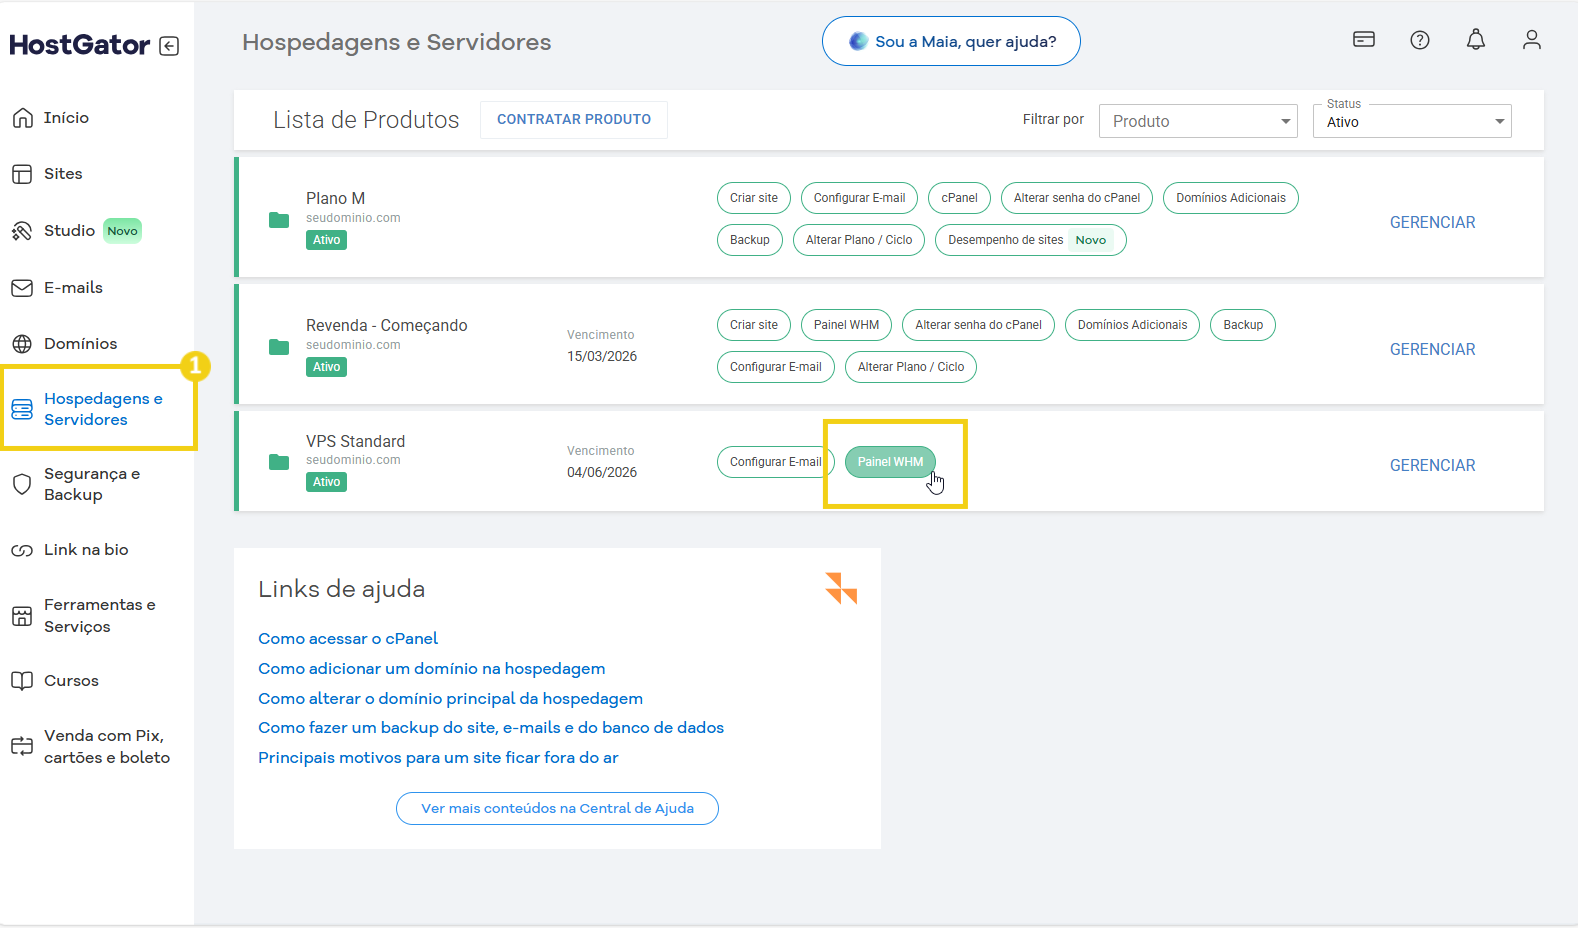
Task: Click Criar site in Revenda row
Action: click(x=754, y=325)
